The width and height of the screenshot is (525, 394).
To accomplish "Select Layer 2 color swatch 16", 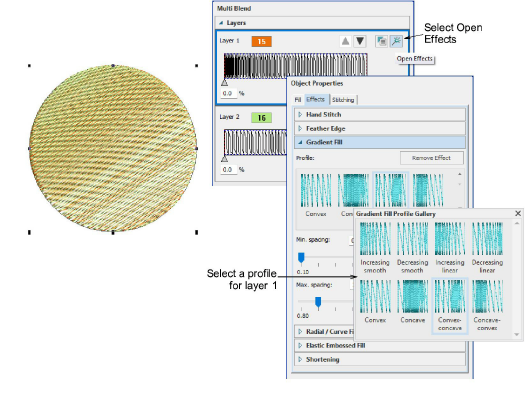I will pyautogui.click(x=261, y=118).
